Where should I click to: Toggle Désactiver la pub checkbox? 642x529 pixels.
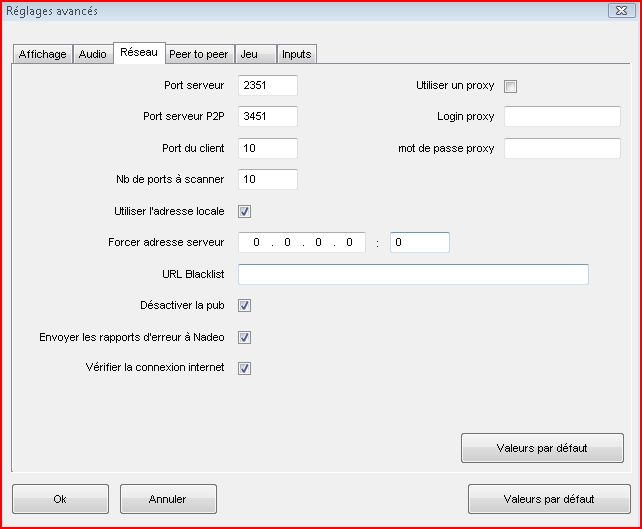(x=244, y=305)
